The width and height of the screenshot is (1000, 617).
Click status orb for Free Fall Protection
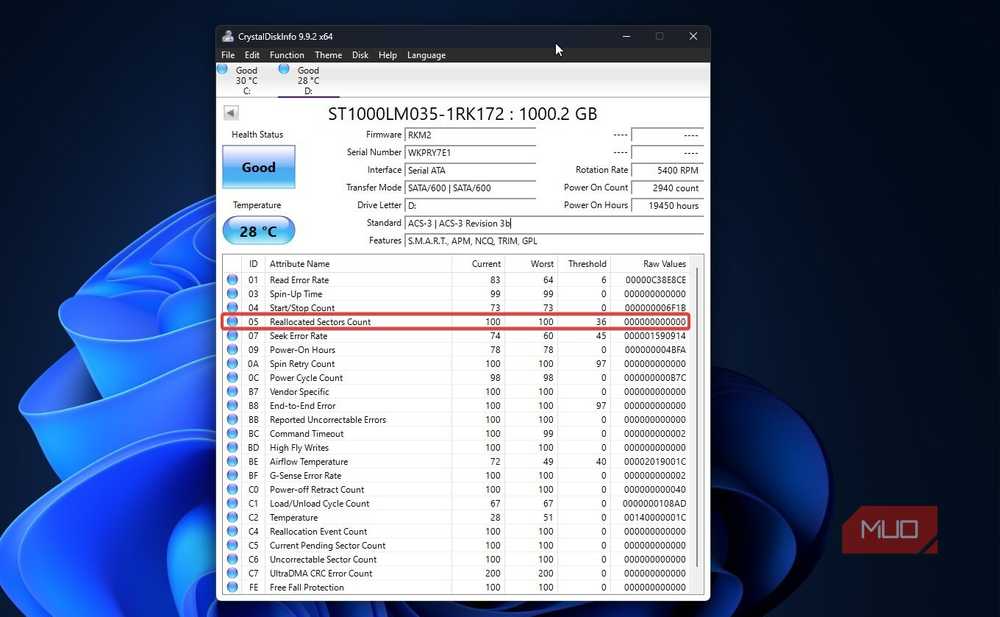pyautogui.click(x=232, y=587)
